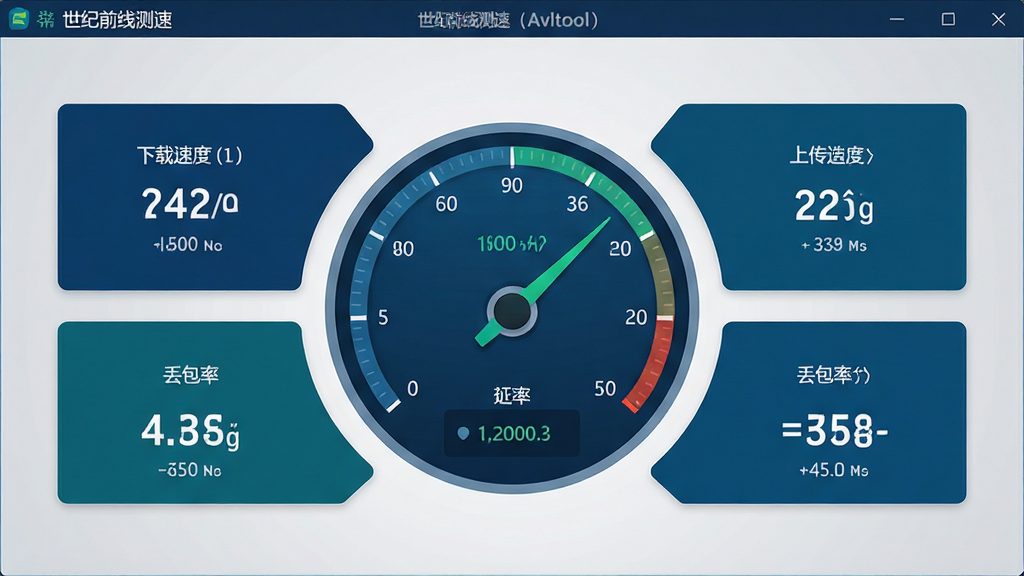Click the 1,2000.3 readout box
The height and width of the screenshot is (576, 1024).
pos(512,433)
